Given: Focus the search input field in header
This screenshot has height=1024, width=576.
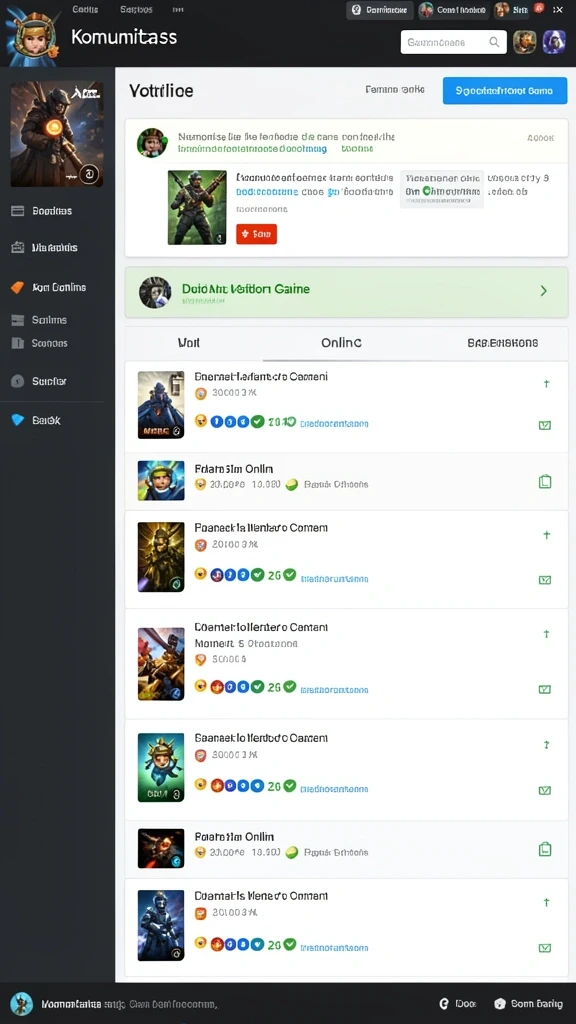Looking at the screenshot, I should [453, 42].
